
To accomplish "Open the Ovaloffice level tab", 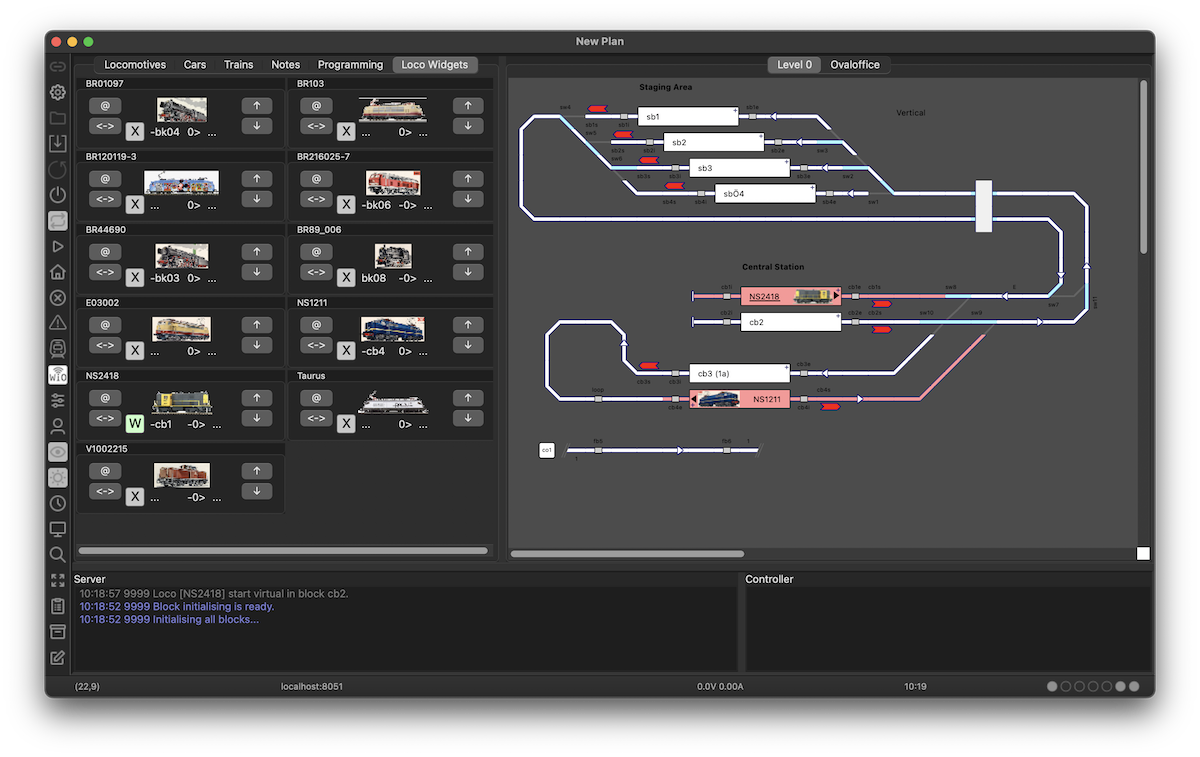I will (855, 65).
